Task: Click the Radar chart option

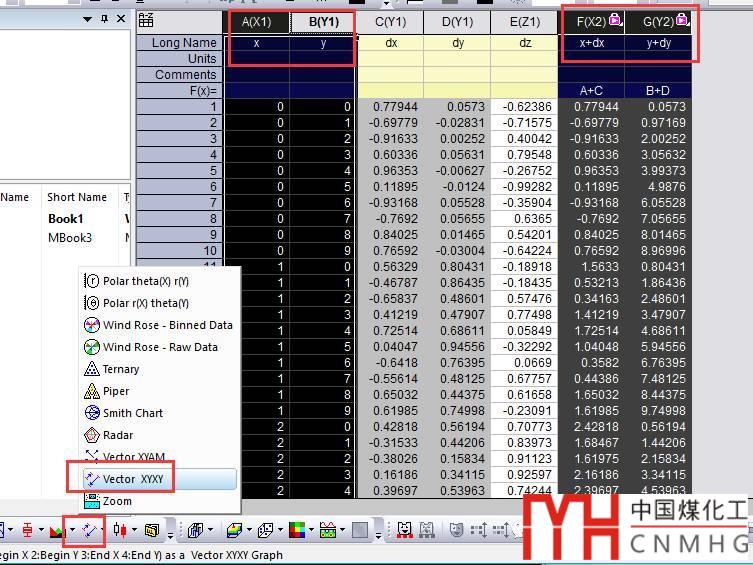Action: [117, 435]
